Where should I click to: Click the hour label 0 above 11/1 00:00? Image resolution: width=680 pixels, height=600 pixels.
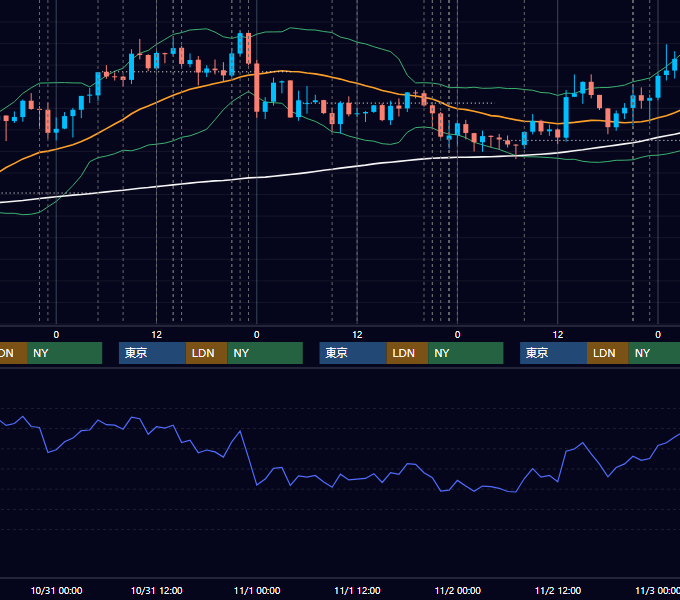coord(257,335)
